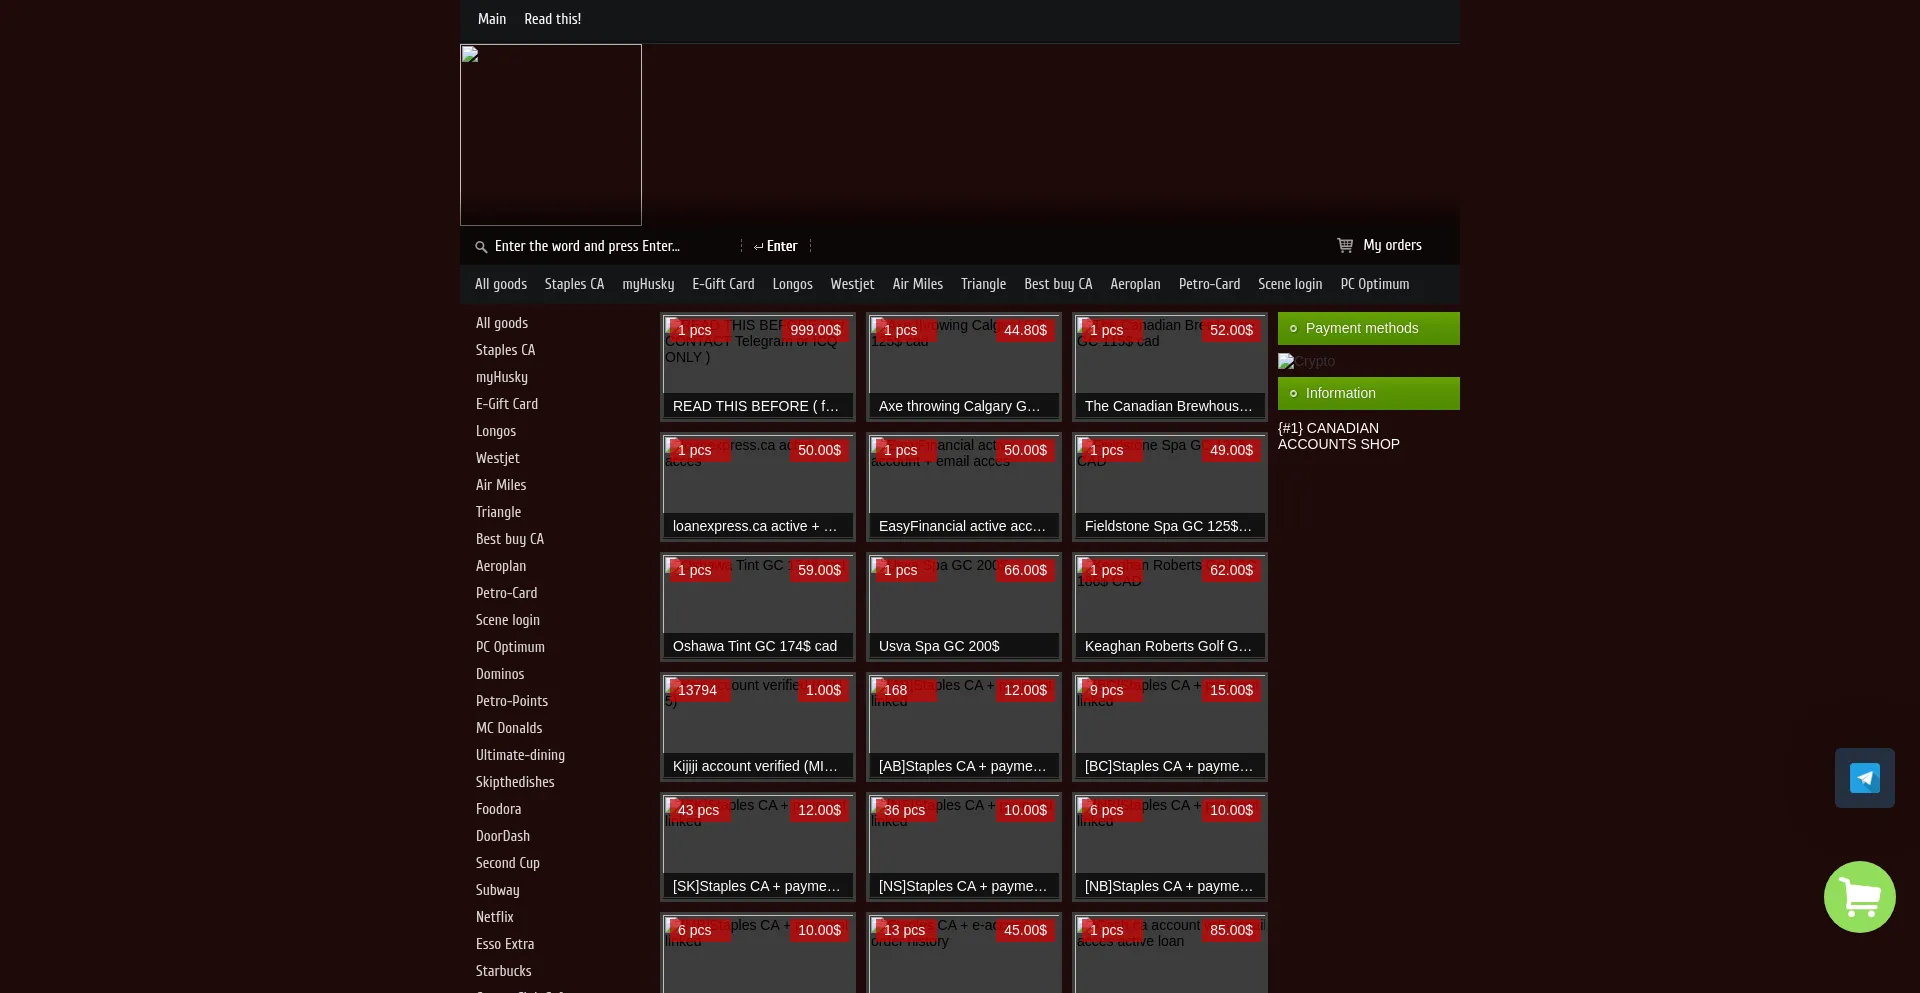Viewport: 1920px width, 993px height.
Task: Select Scene login in the top category bar
Action: pos(1289,284)
